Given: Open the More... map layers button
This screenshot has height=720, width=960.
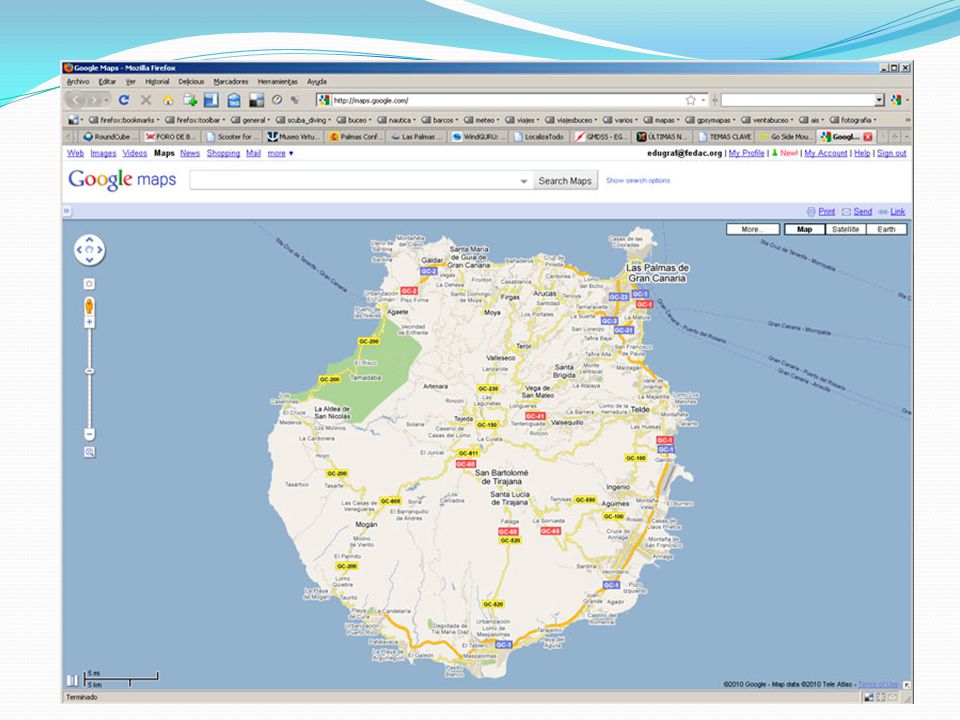Looking at the screenshot, I should 752,229.
